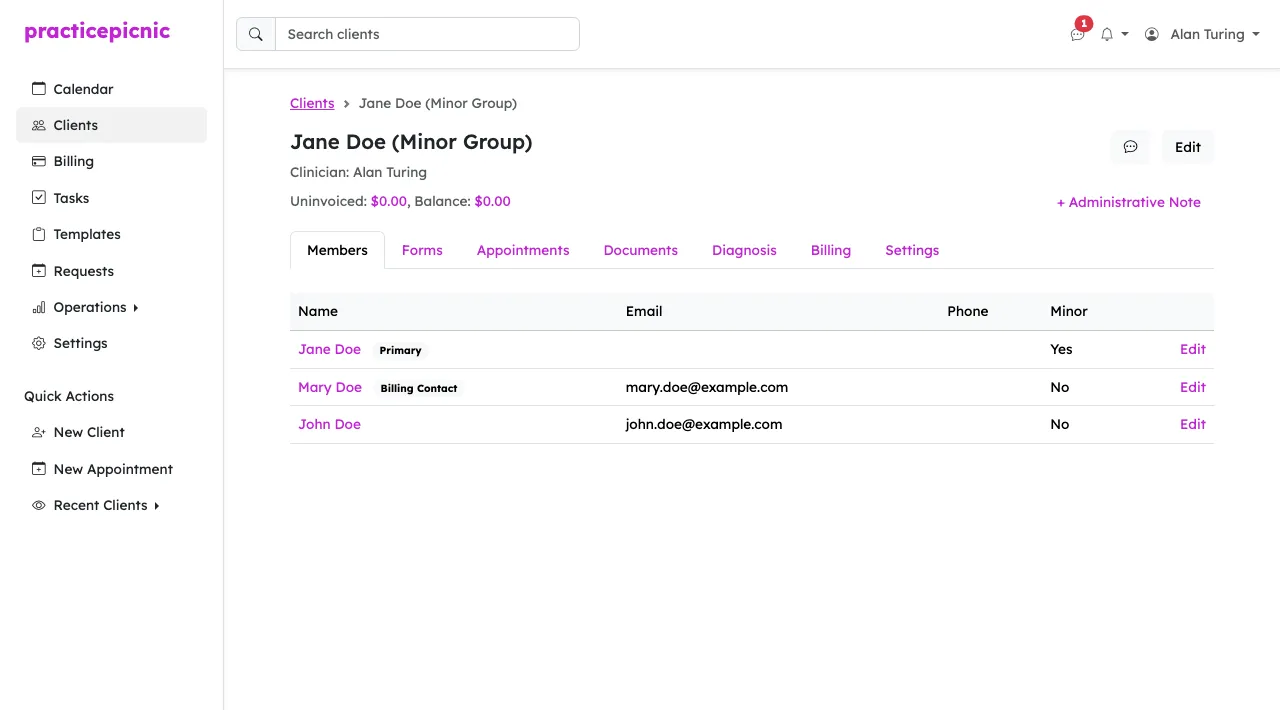Click the Name column header
This screenshot has width=1280, height=710.
pyautogui.click(x=318, y=311)
